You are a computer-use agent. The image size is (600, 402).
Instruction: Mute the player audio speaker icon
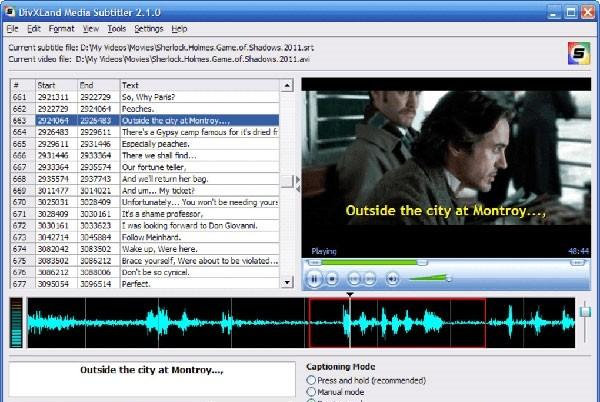(x=392, y=278)
